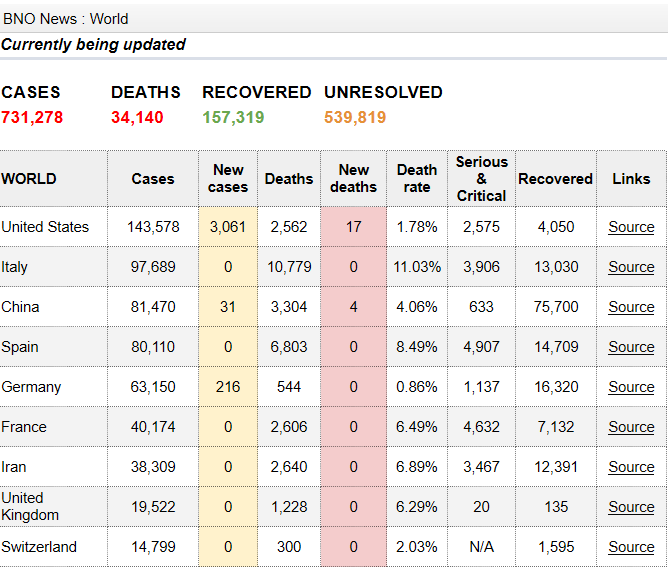Click the "Death rate" column header

coord(417,179)
